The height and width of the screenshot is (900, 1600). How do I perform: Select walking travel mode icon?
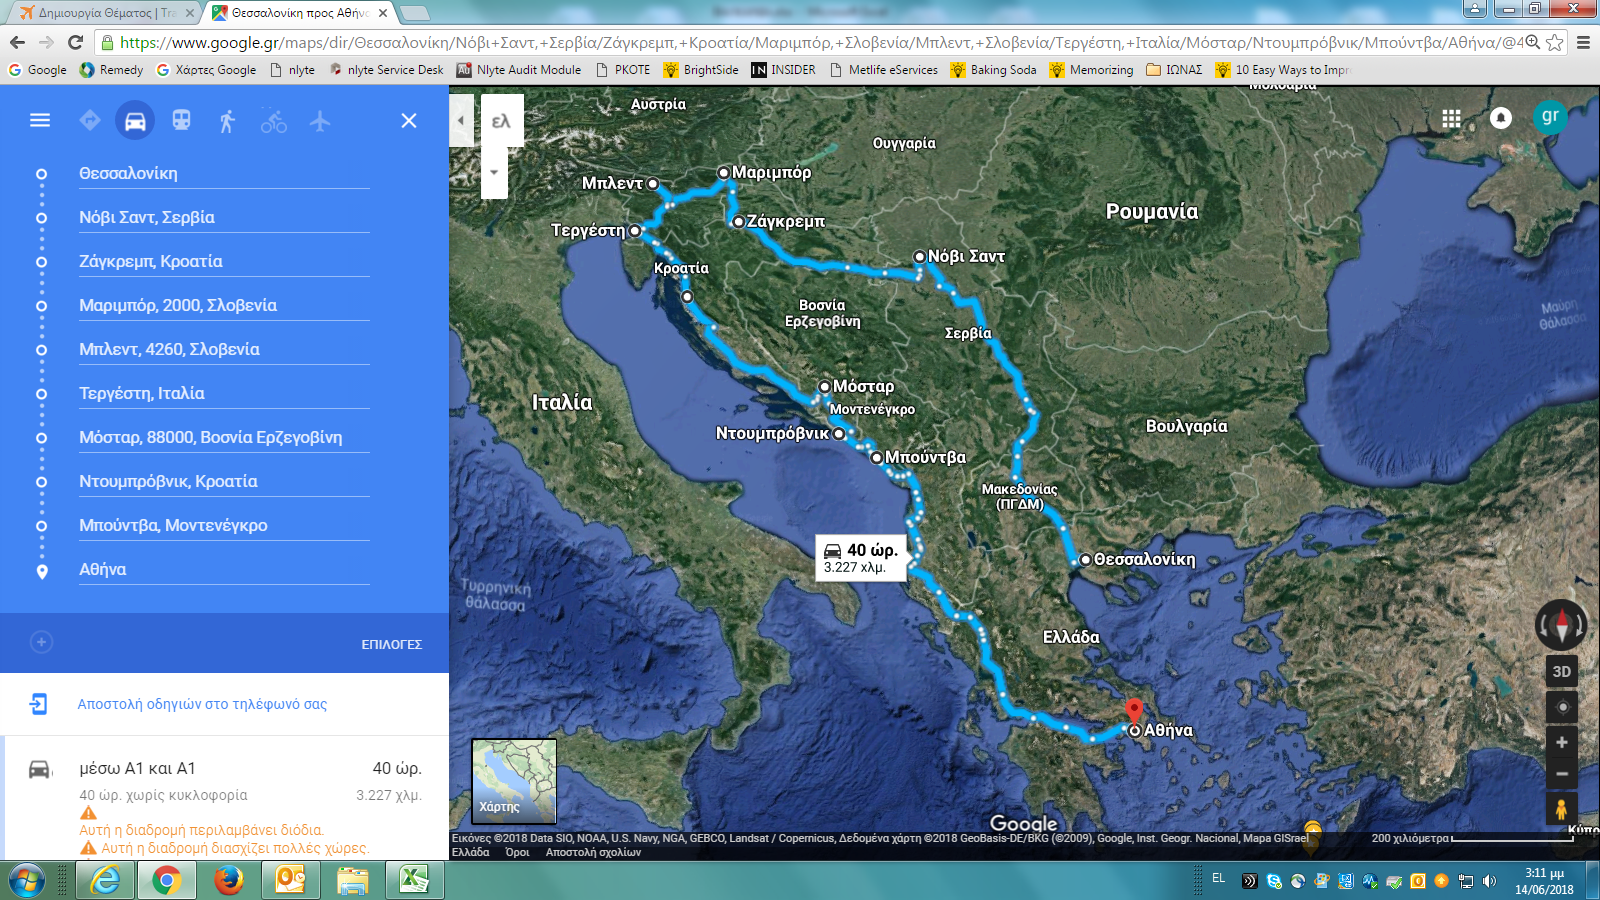point(227,121)
